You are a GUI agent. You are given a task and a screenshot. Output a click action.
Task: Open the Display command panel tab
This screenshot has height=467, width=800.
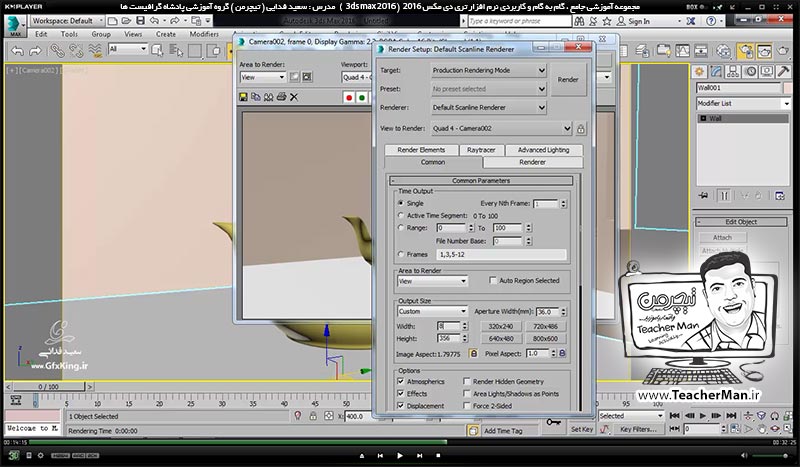[766, 71]
